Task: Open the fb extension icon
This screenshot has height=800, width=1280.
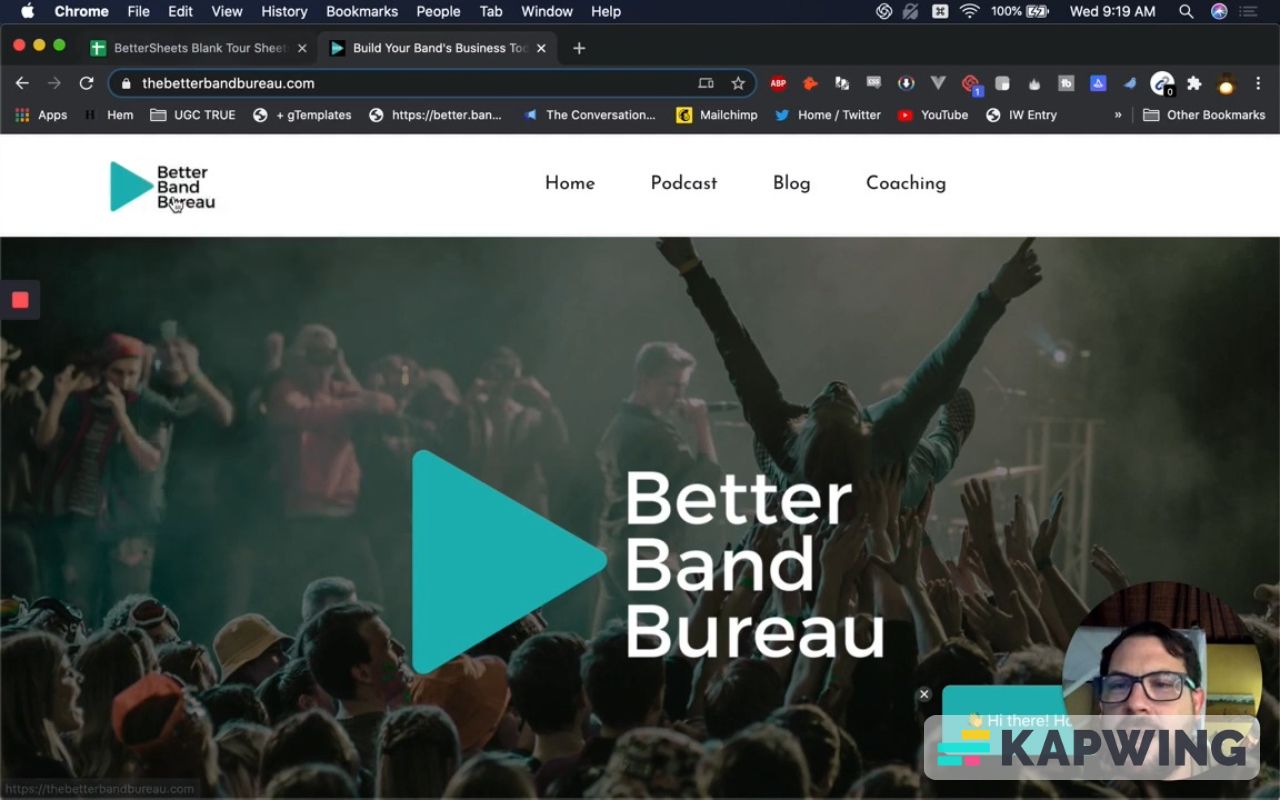Action: pyautogui.click(x=1066, y=84)
